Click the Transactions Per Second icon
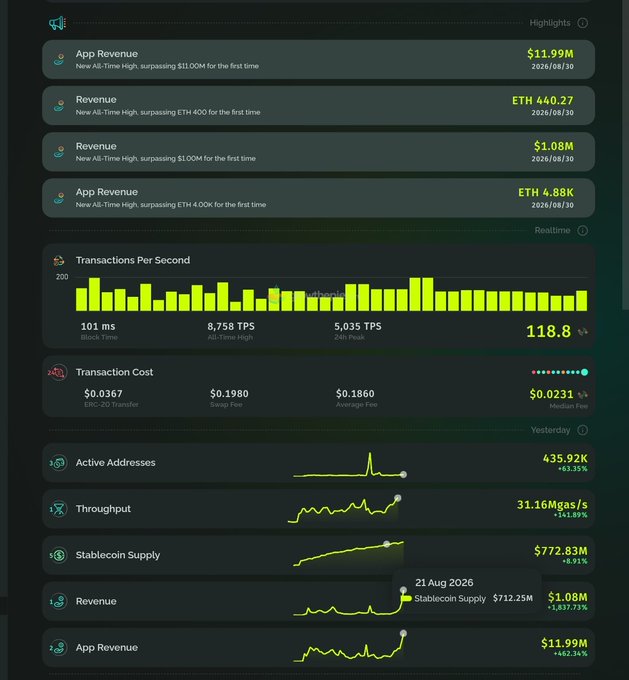 [59, 260]
